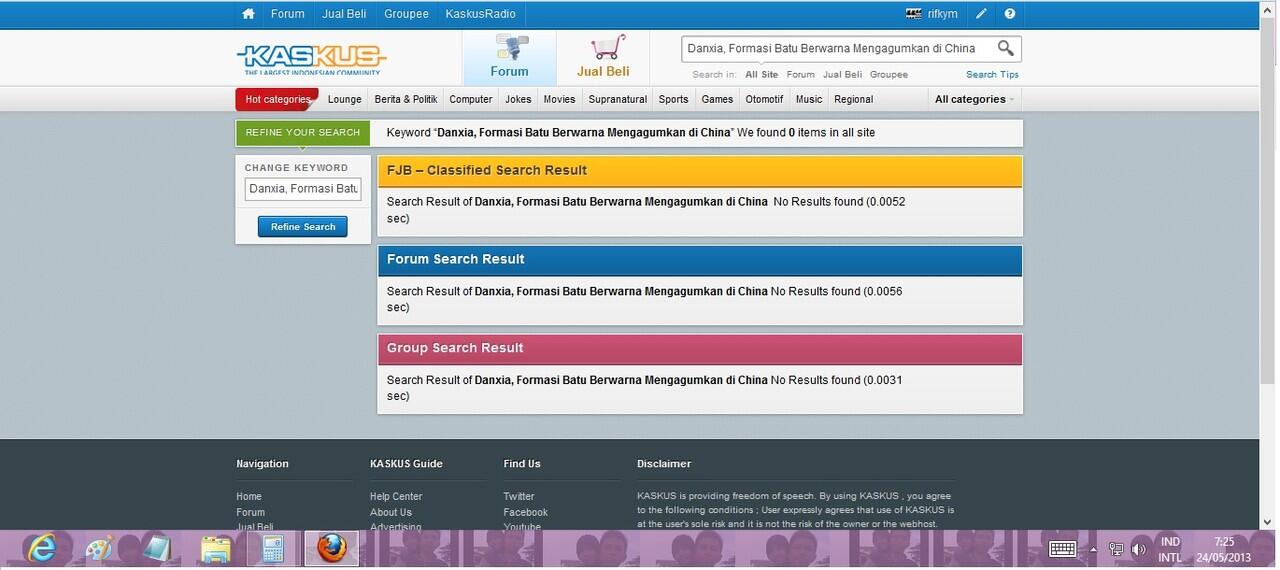Open Home footer link
Screen dimensions: 1280x570
(249, 496)
